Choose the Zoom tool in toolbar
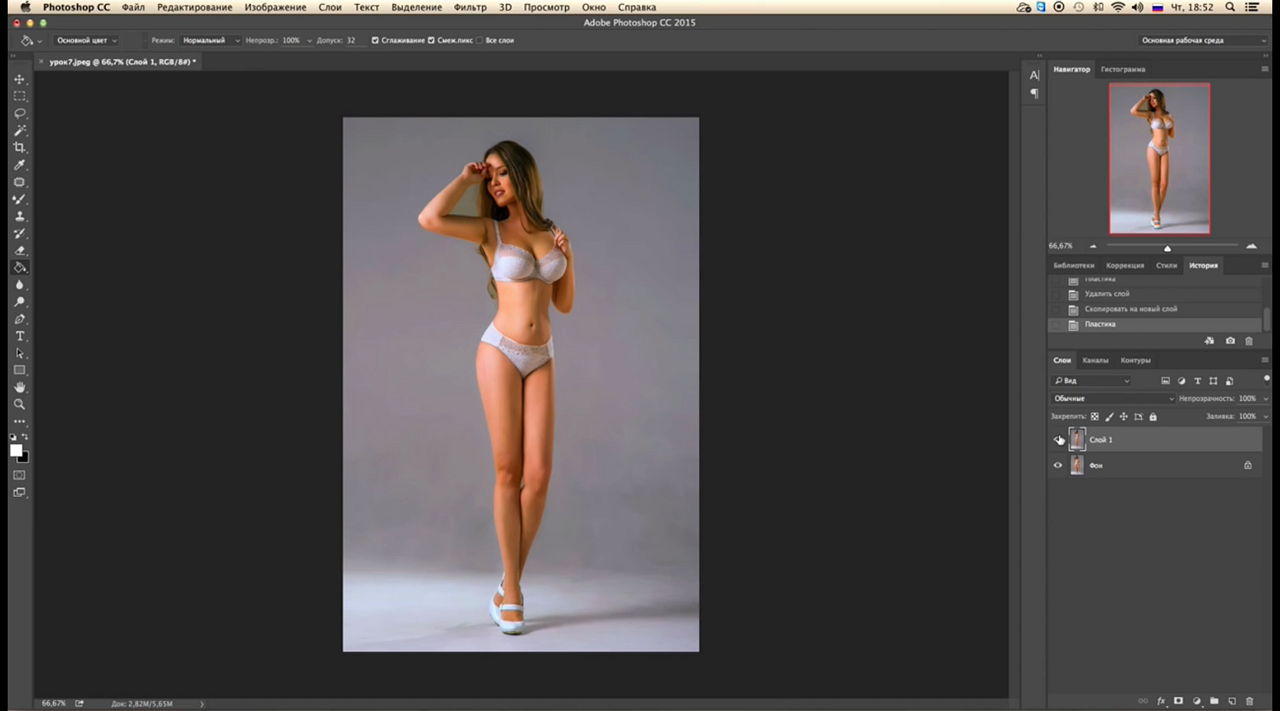The image size is (1280, 711). pyautogui.click(x=19, y=404)
